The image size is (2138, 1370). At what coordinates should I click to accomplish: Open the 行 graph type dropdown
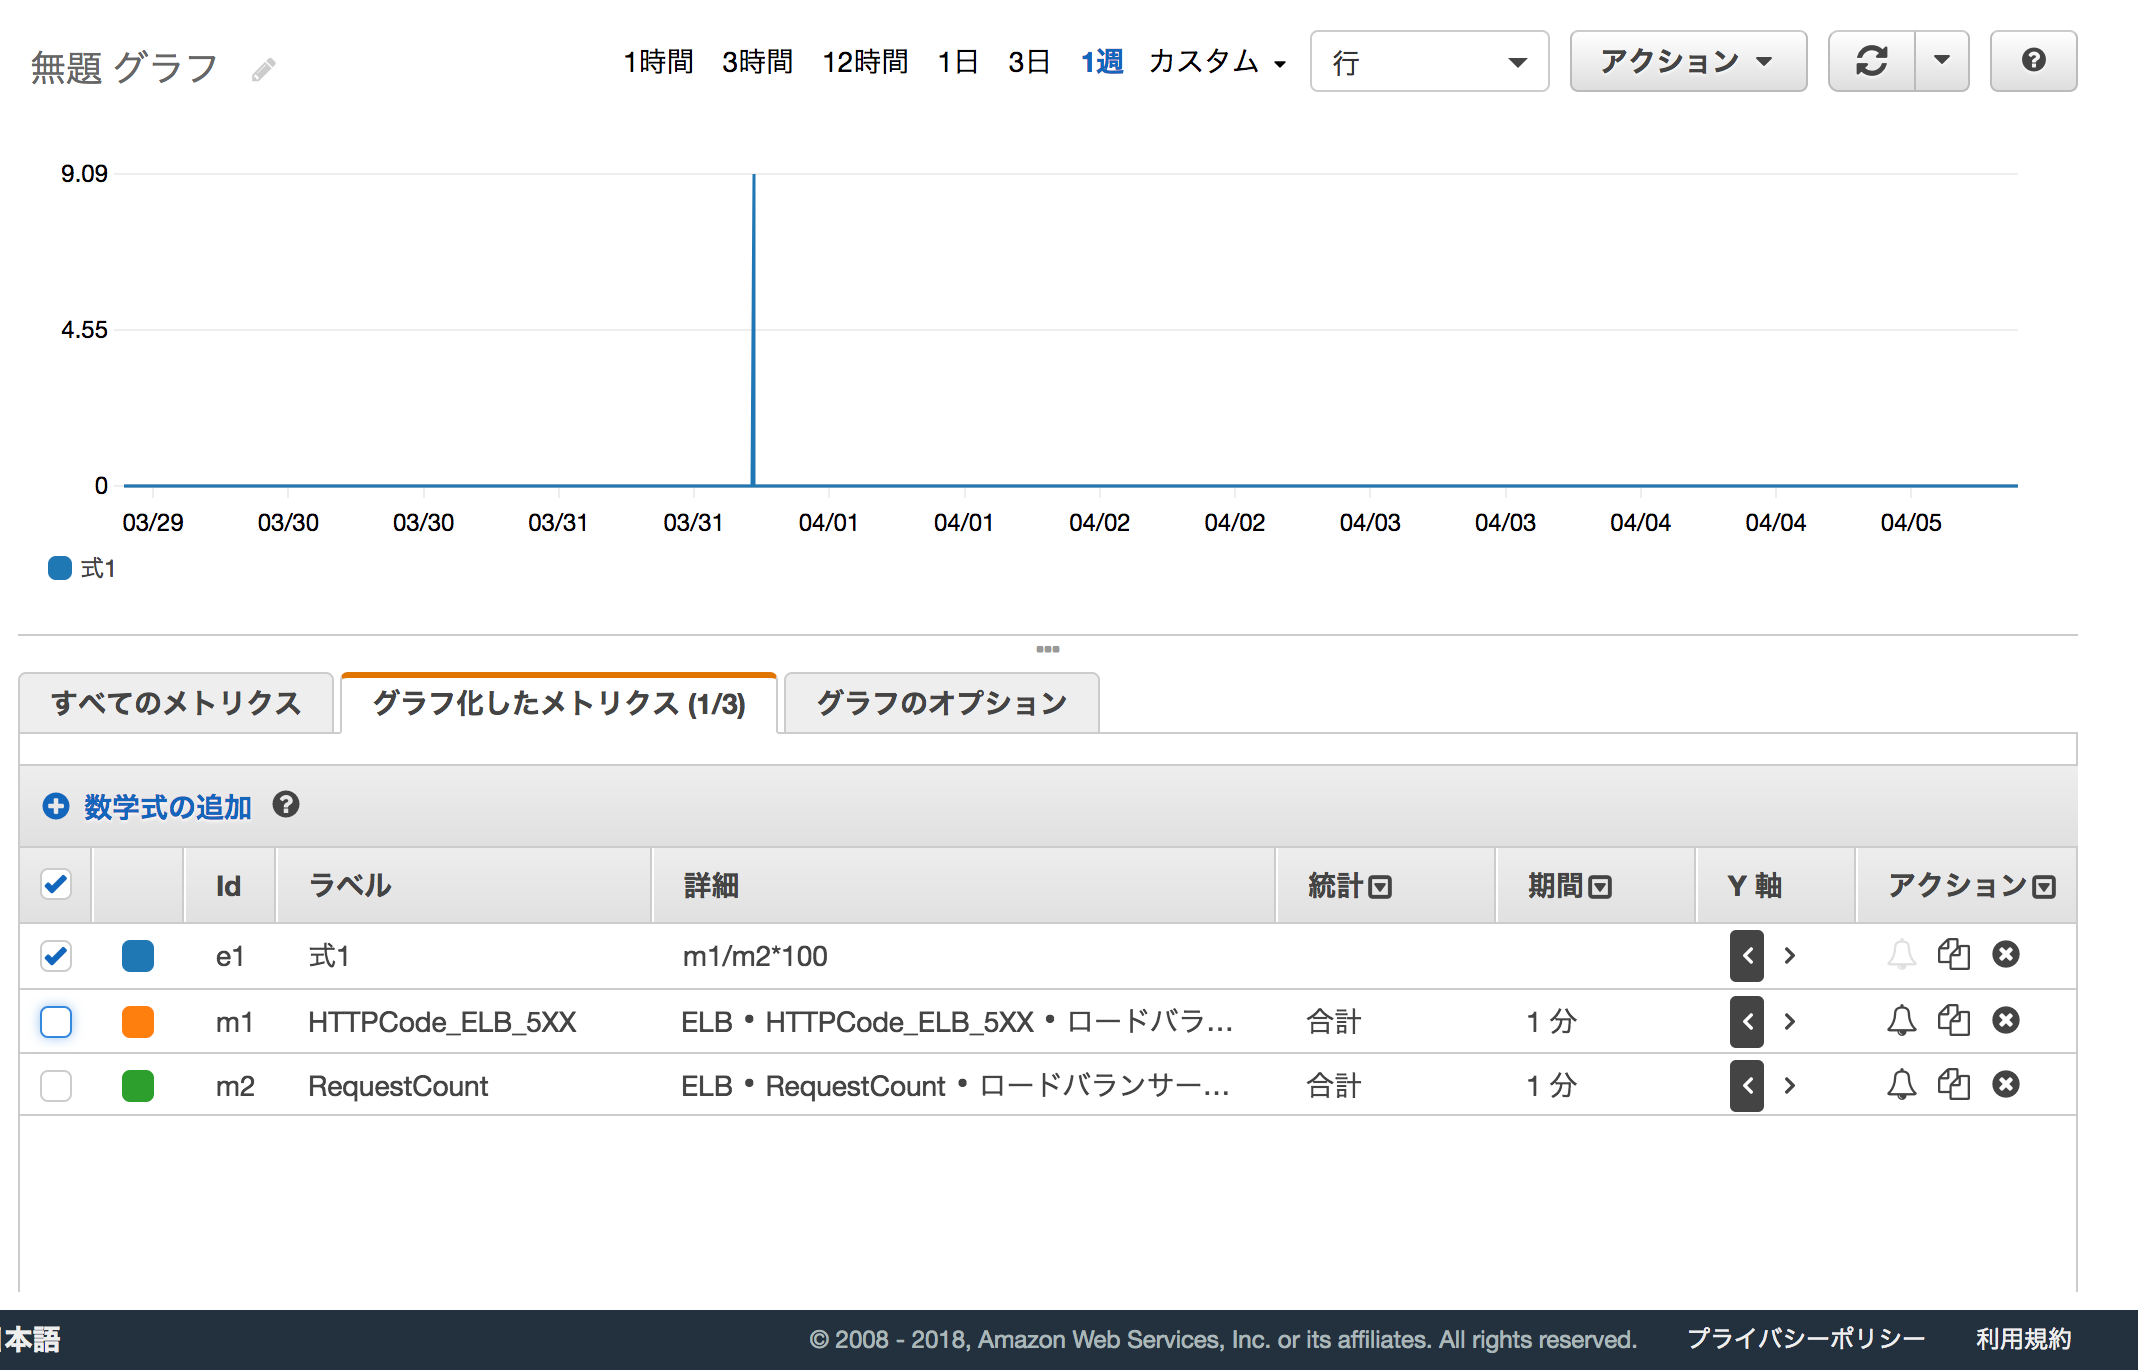pos(1429,62)
